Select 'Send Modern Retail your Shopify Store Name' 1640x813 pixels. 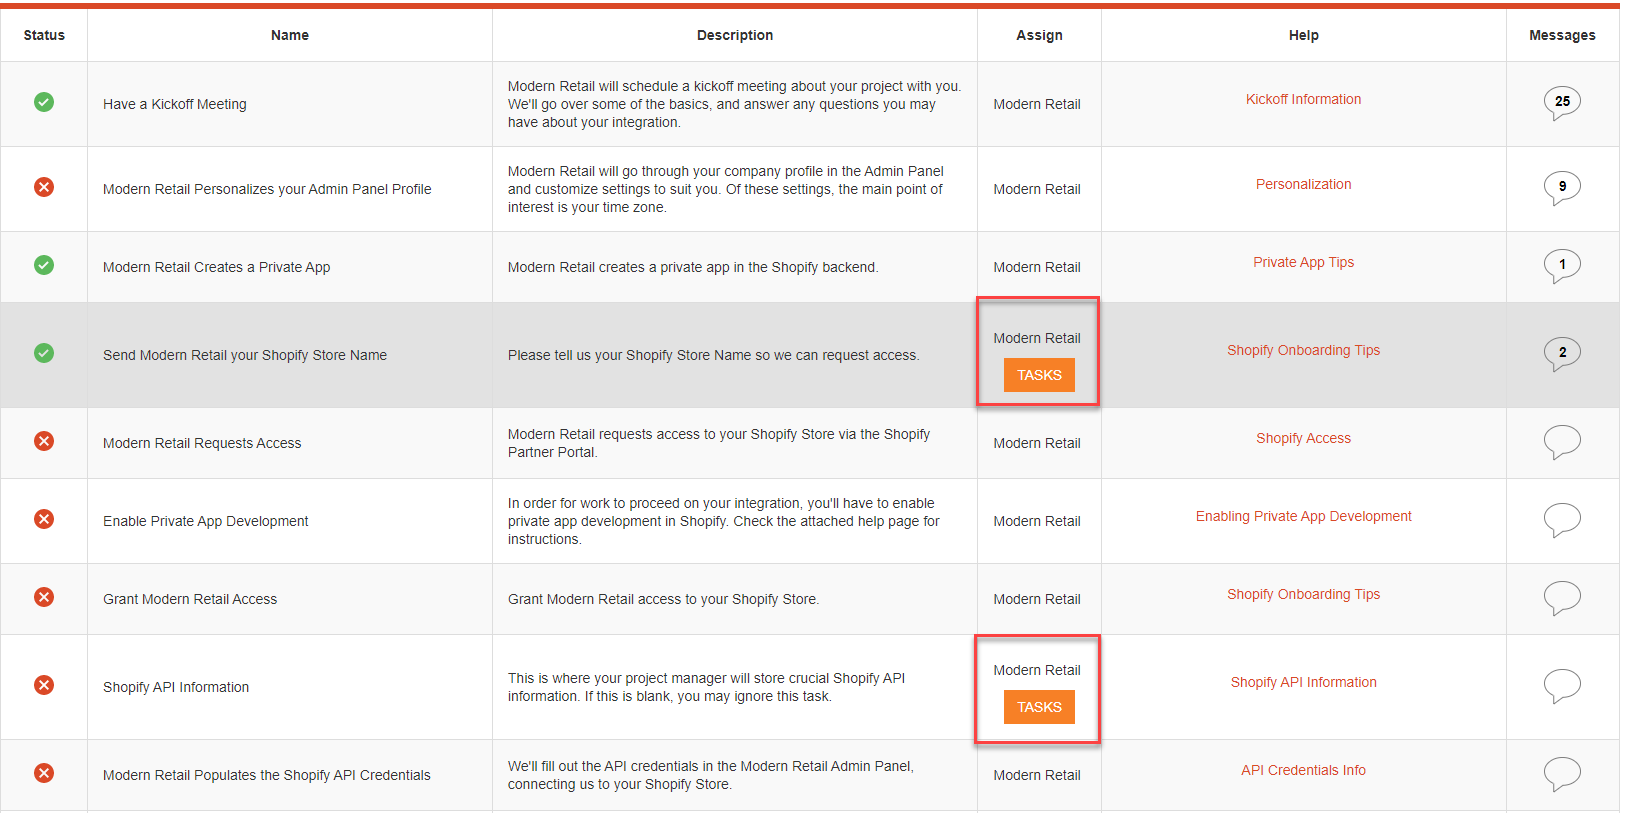pyautogui.click(x=245, y=355)
